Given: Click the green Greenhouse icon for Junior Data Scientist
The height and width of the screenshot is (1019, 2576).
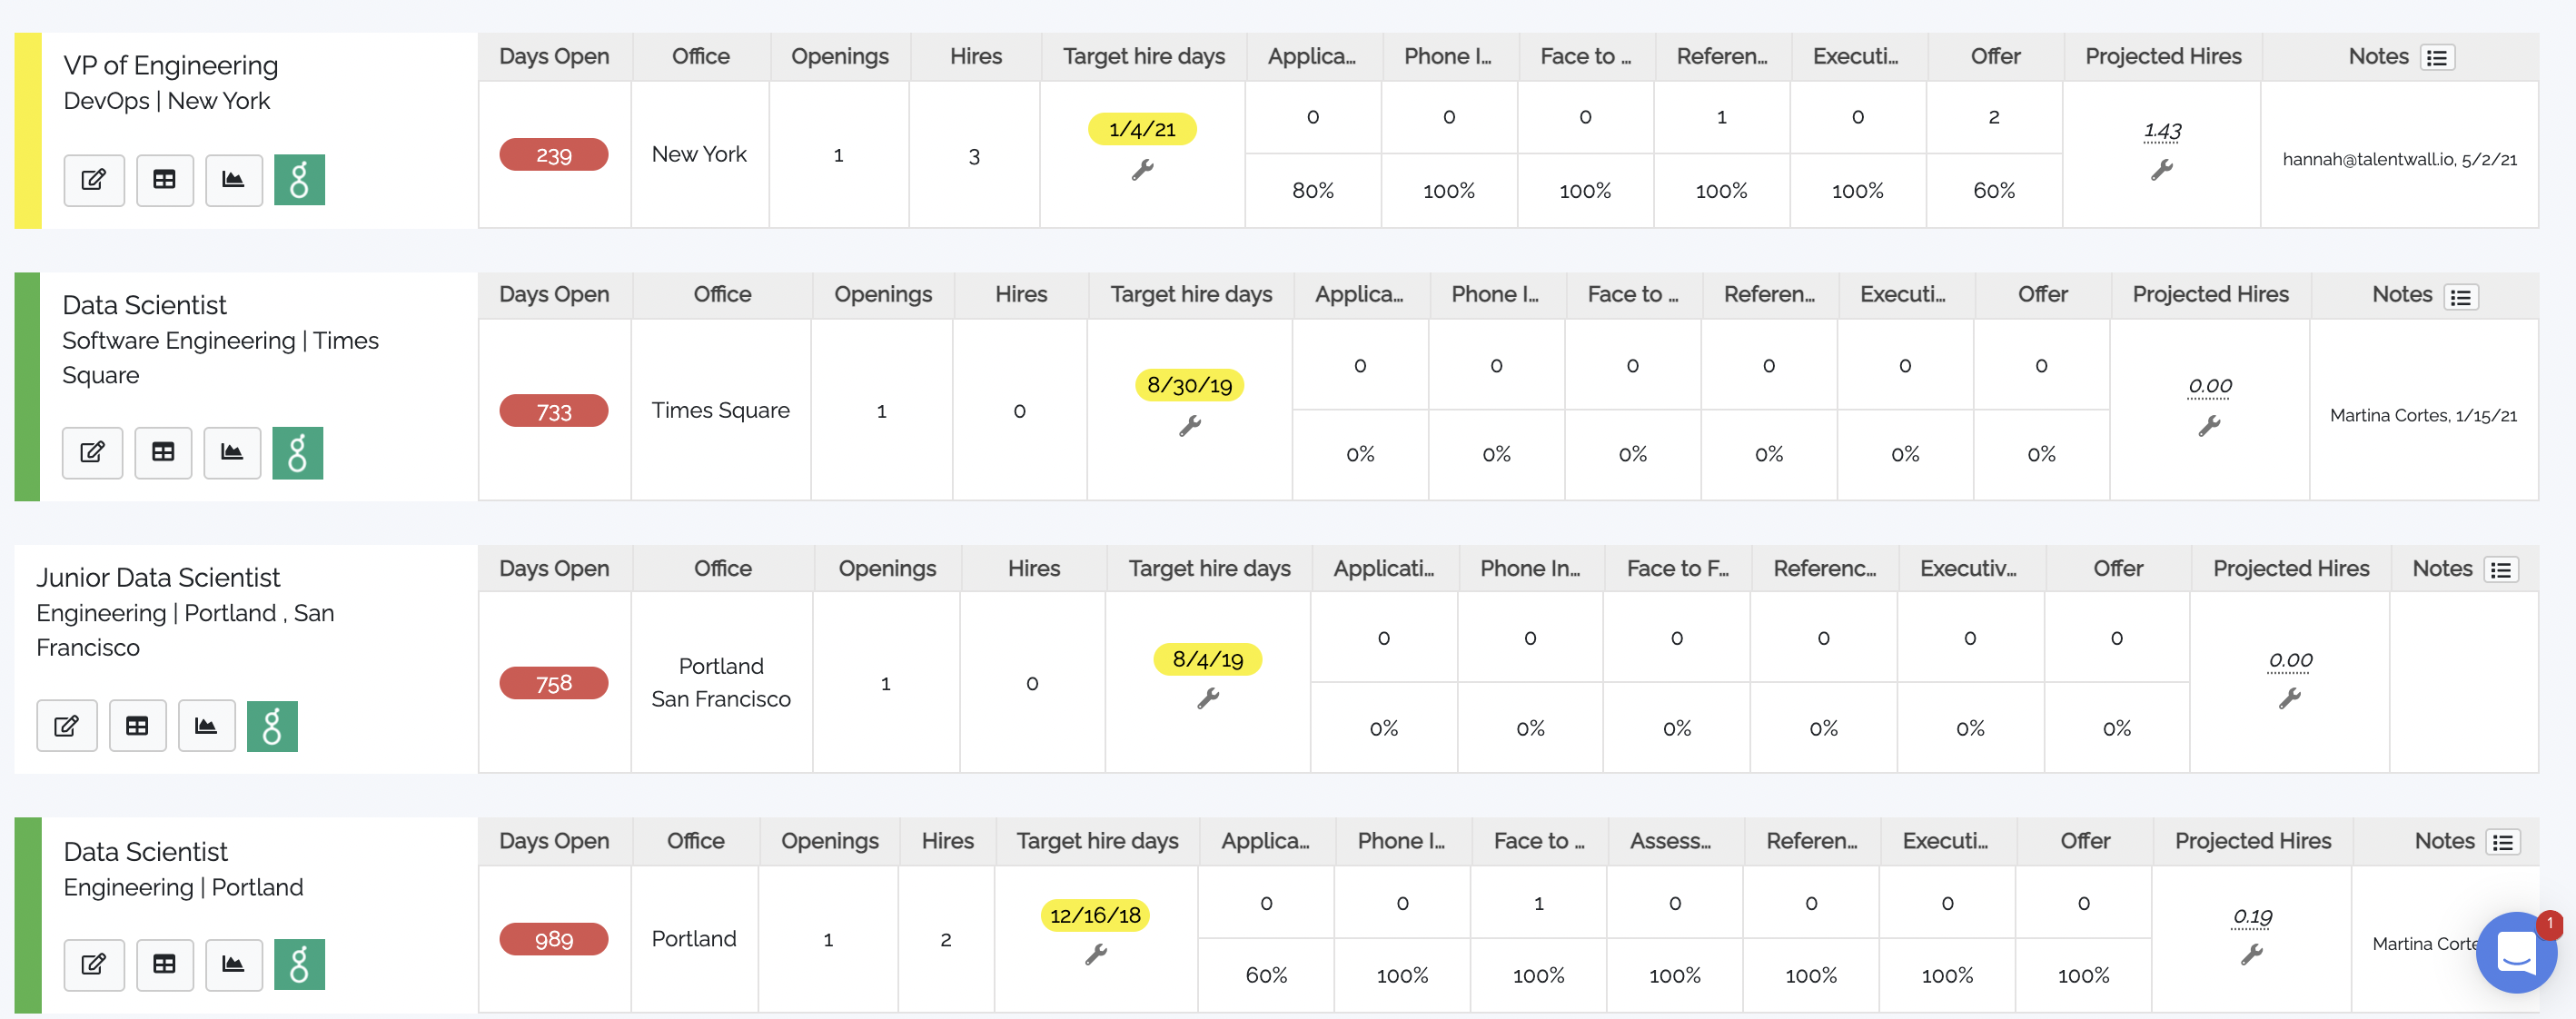Looking at the screenshot, I should point(272,726).
